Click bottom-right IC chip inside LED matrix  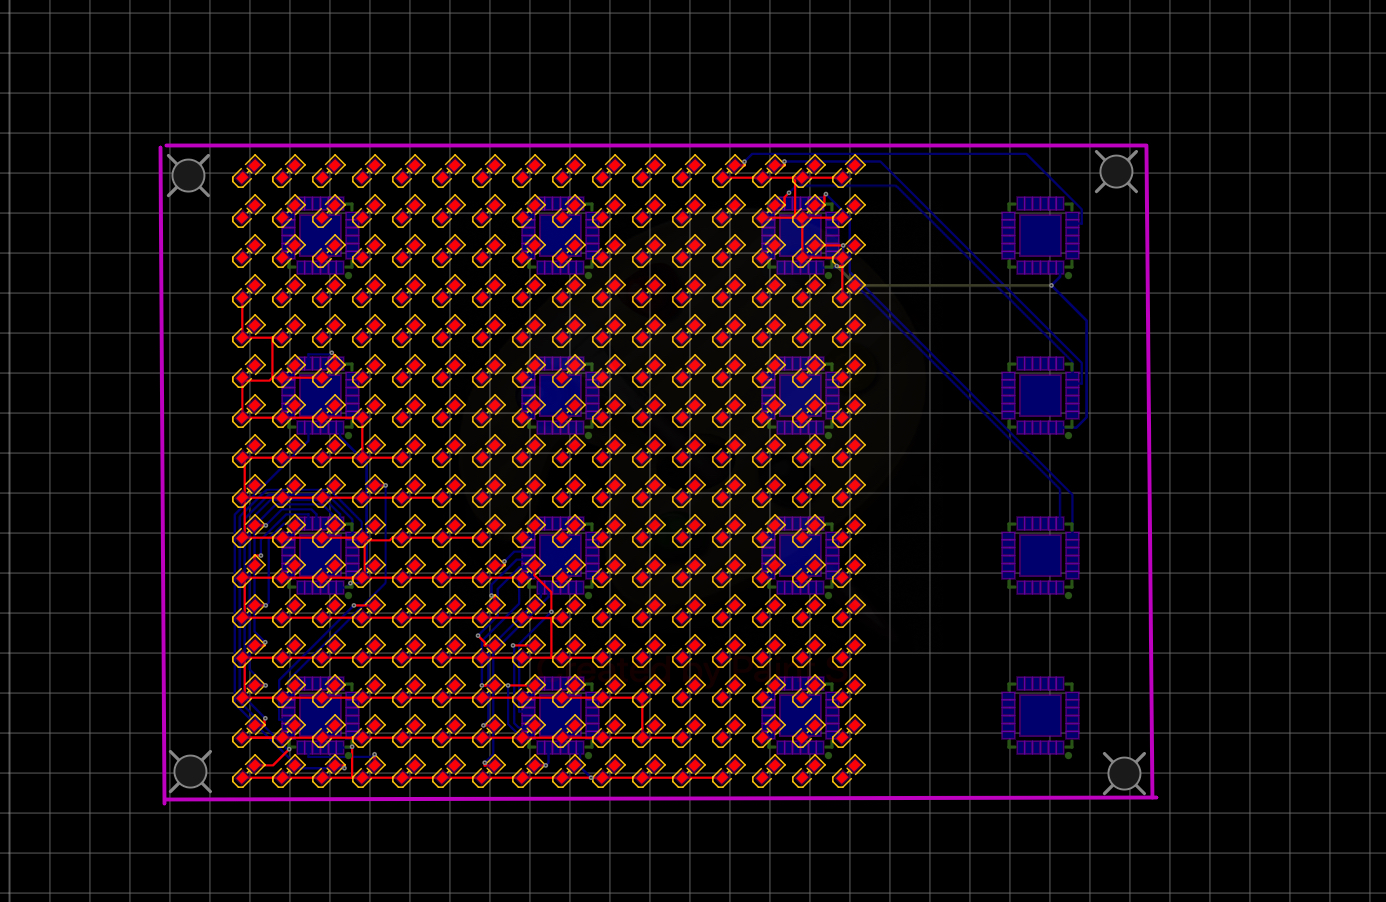click(x=800, y=715)
